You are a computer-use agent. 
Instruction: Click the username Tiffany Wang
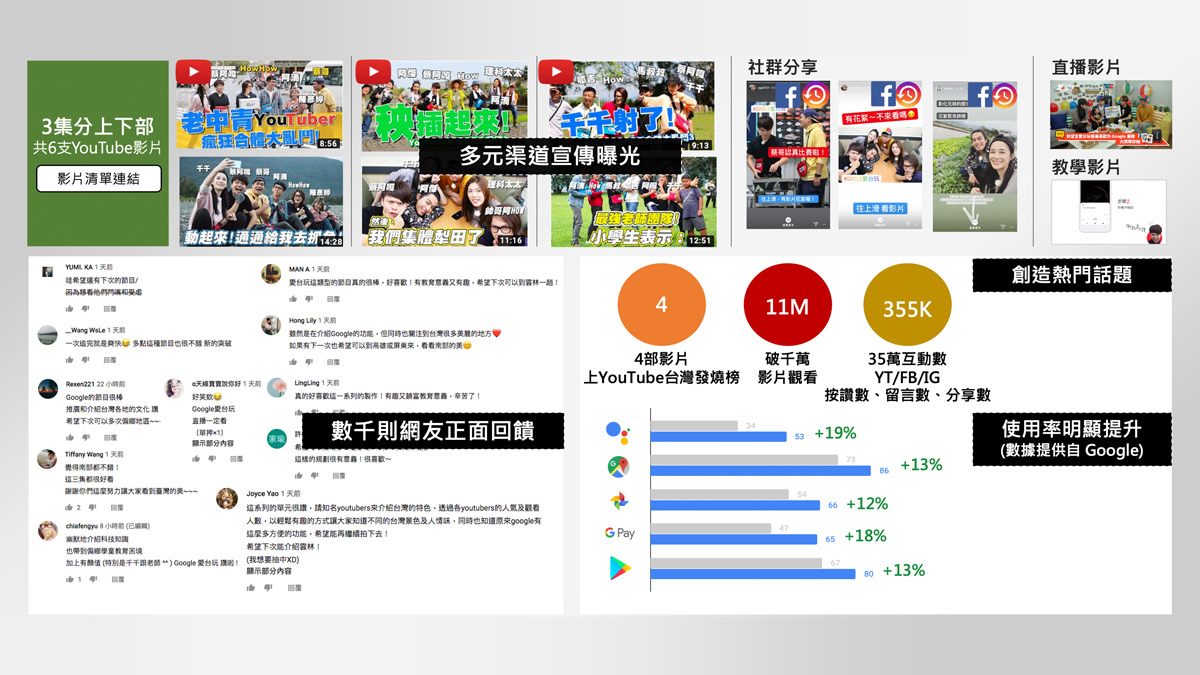[85, 455]
